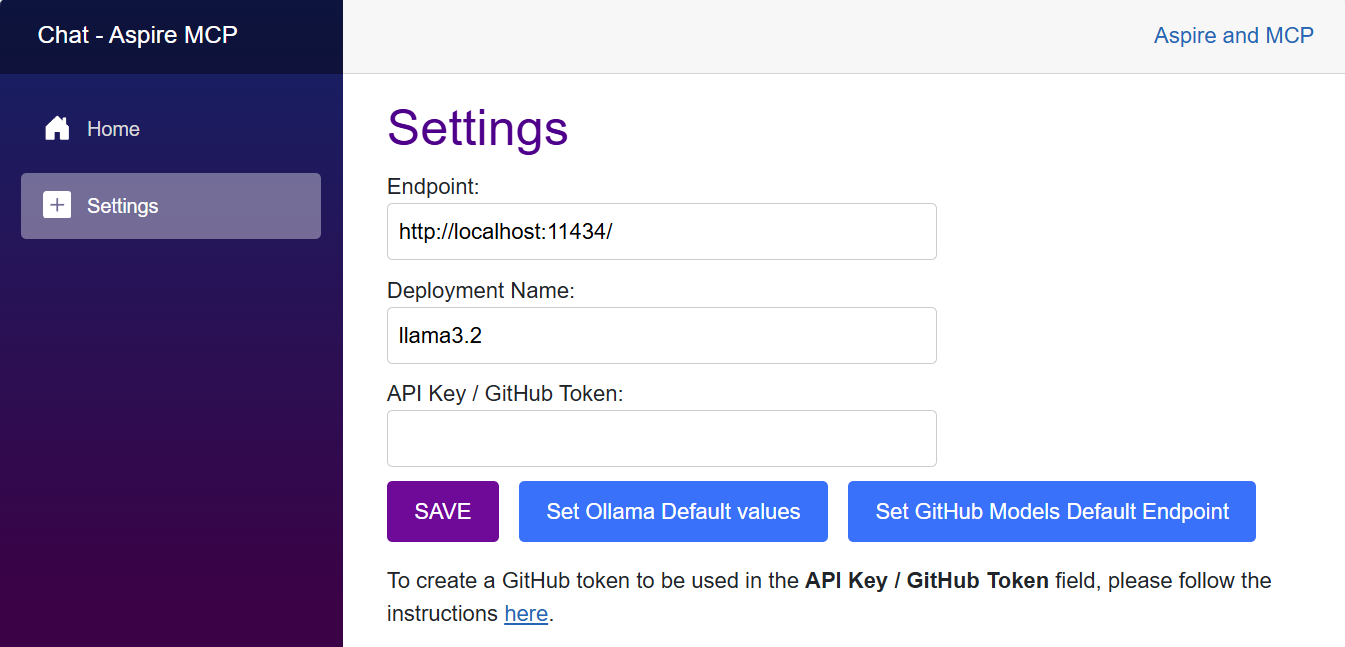This screenshot has width=1345, height=647.
Task: Click the Settings plus-square icon
Action: (57, 205)
